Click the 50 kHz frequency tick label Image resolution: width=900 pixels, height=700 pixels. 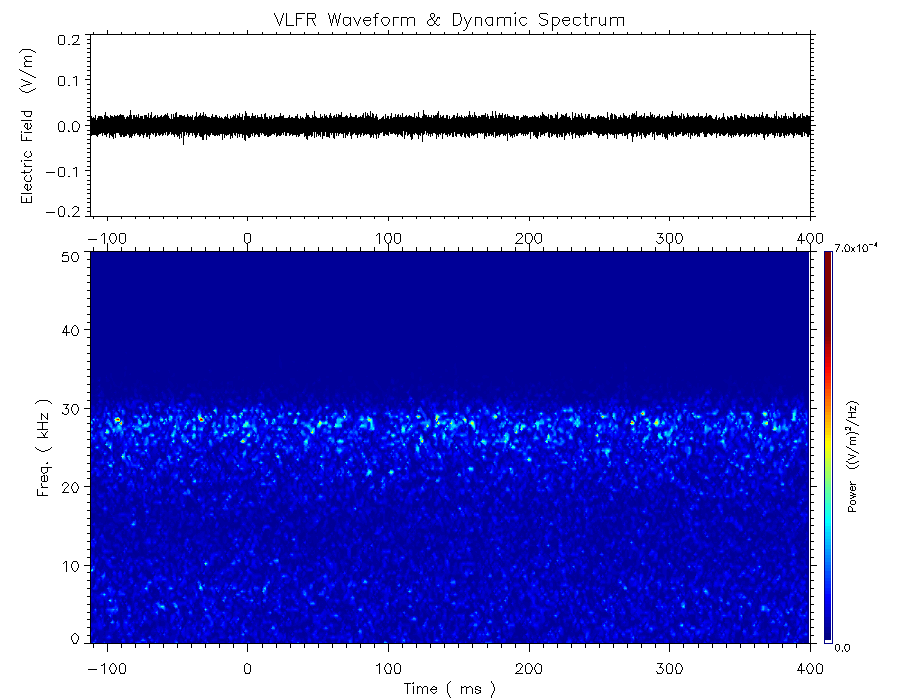(70, 256)
